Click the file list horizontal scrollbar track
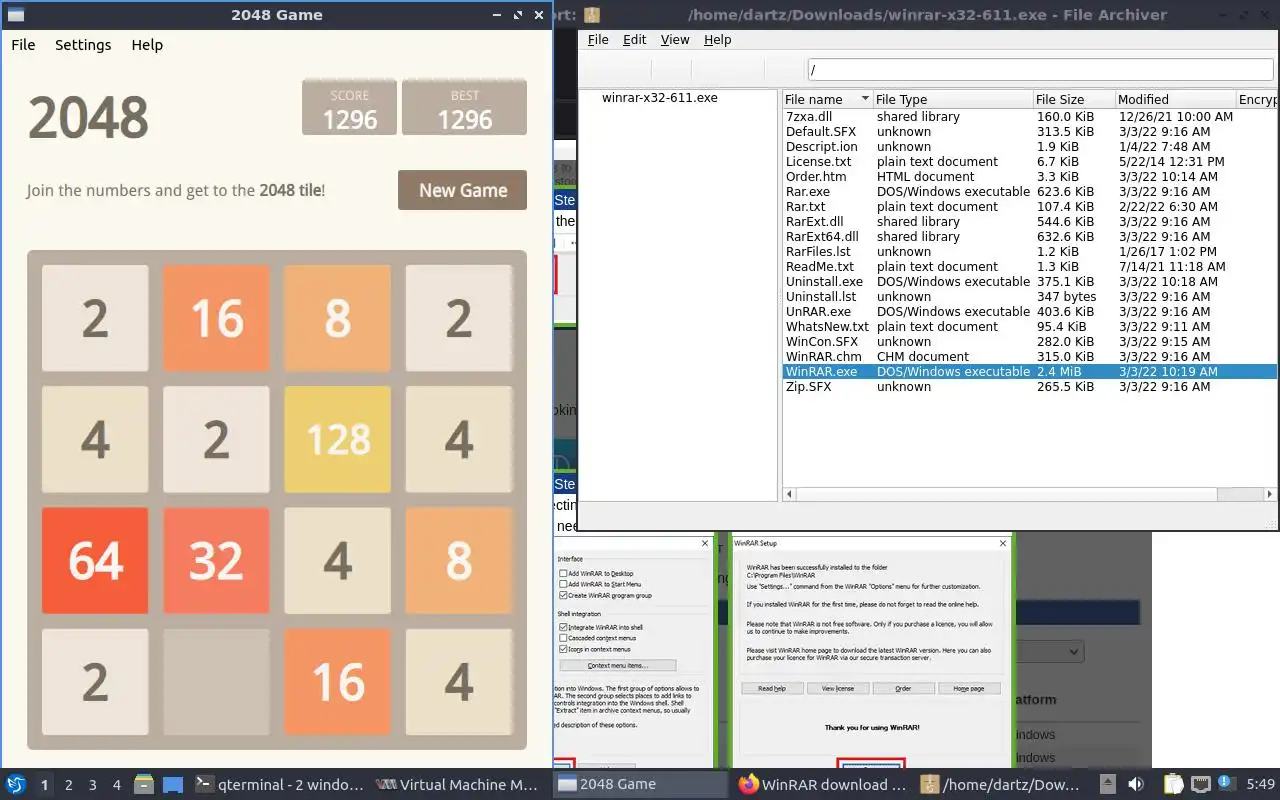The width and height of the screenshot is (1280, 800). click(x=1029, y=494)
